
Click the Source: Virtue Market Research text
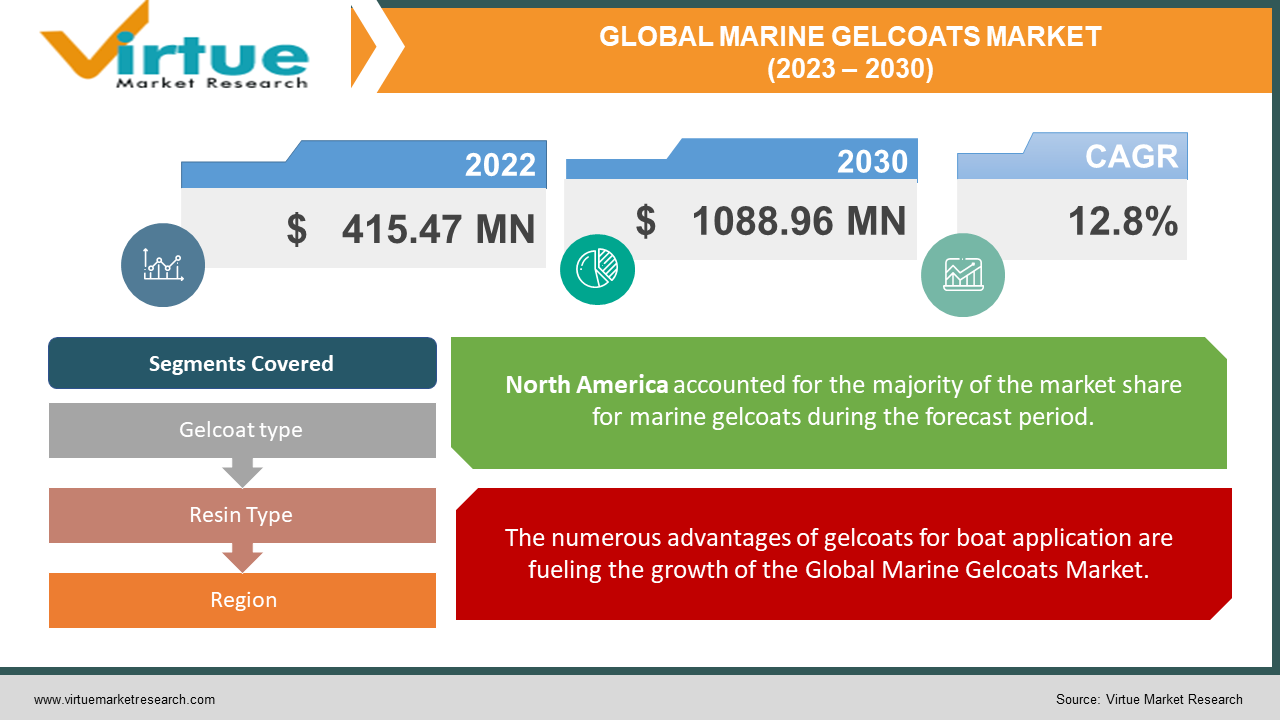coord(1149,700)
